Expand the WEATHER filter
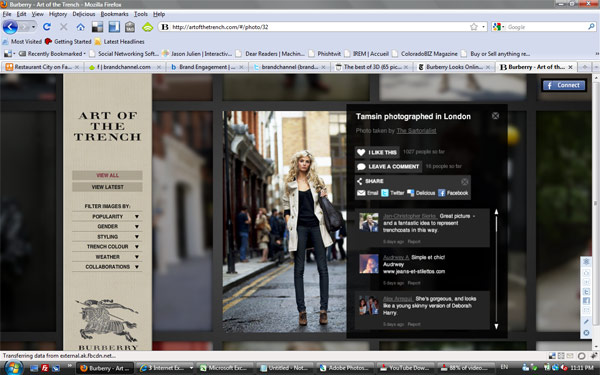This screenshot has height=375, width=600. click(x=107, y=257)
